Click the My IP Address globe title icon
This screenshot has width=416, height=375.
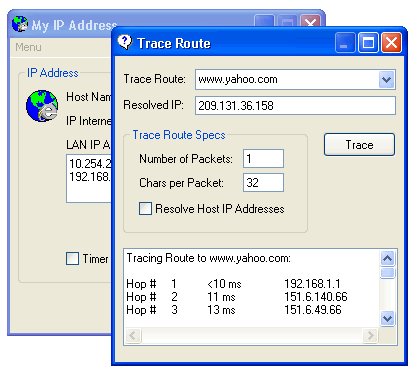(x=20, y=24)
